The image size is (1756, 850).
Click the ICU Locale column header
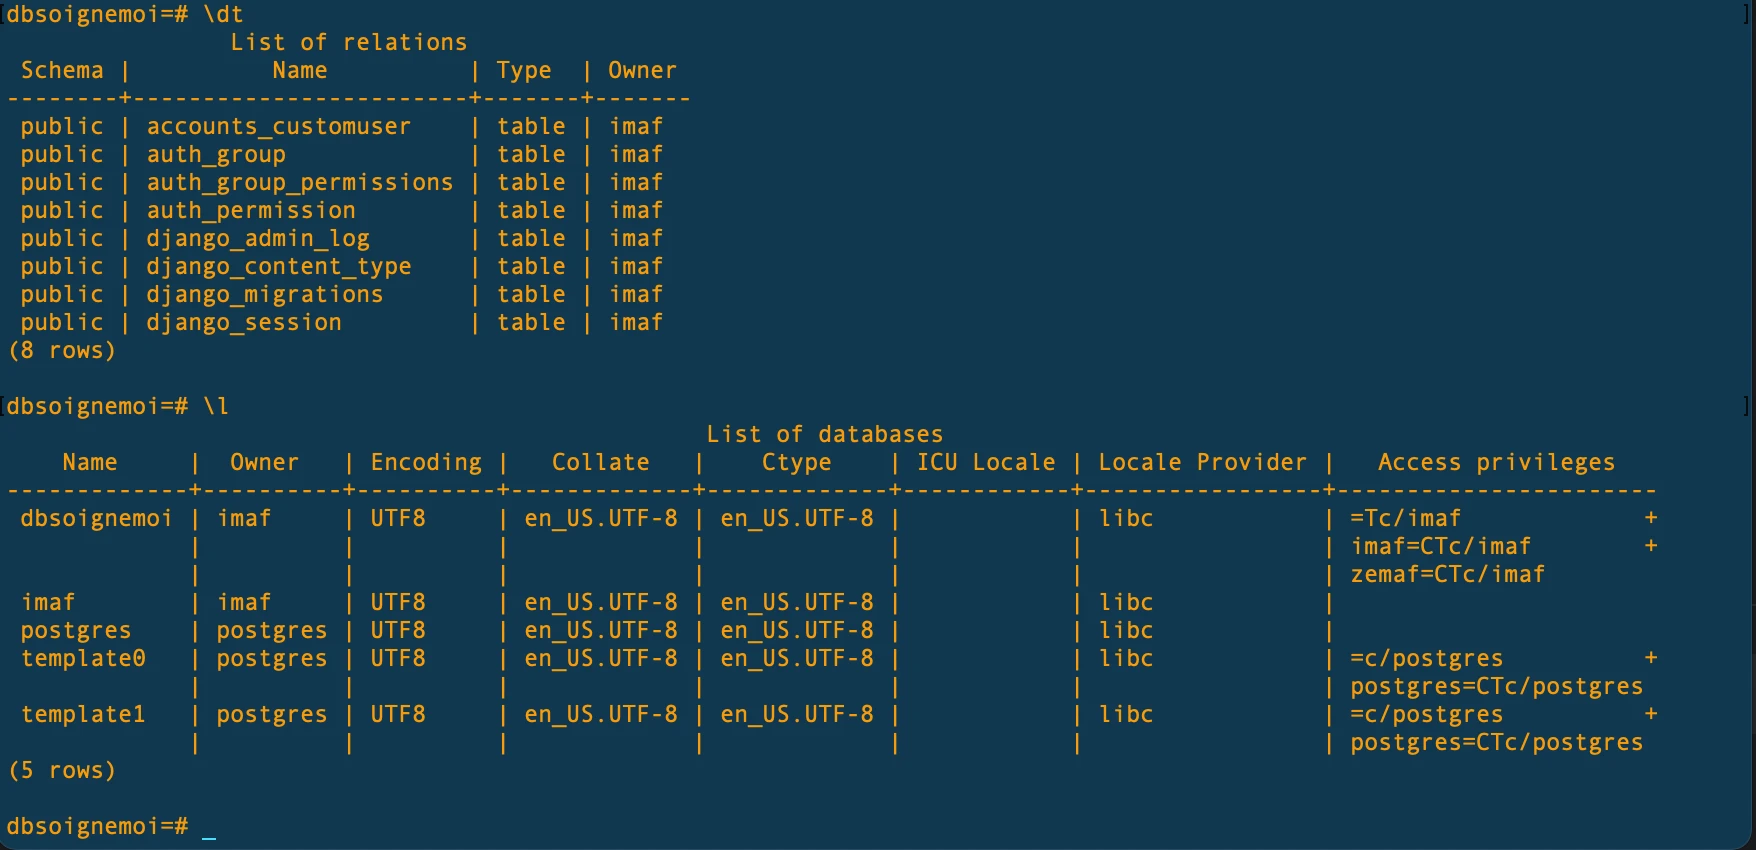coord(986,462)
